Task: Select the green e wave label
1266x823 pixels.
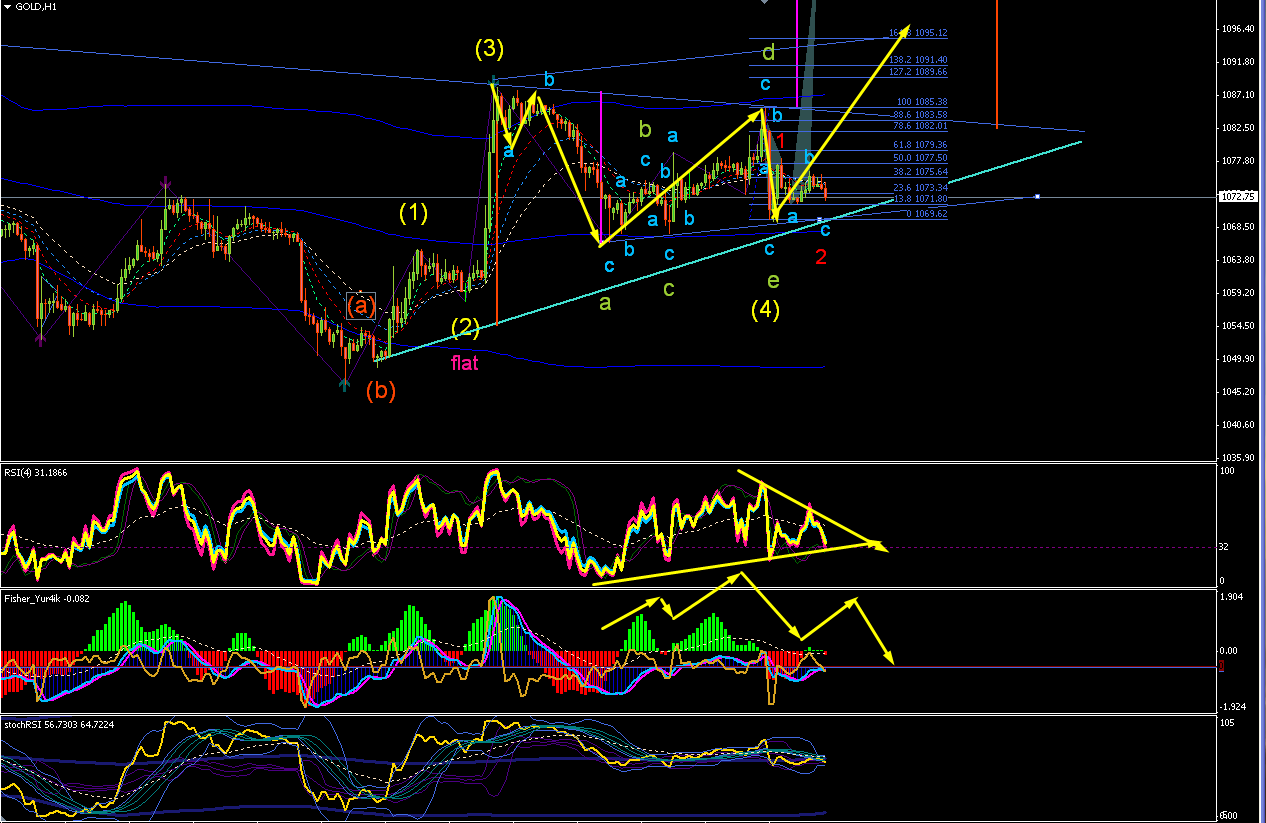Action: [x=772, y=281]
